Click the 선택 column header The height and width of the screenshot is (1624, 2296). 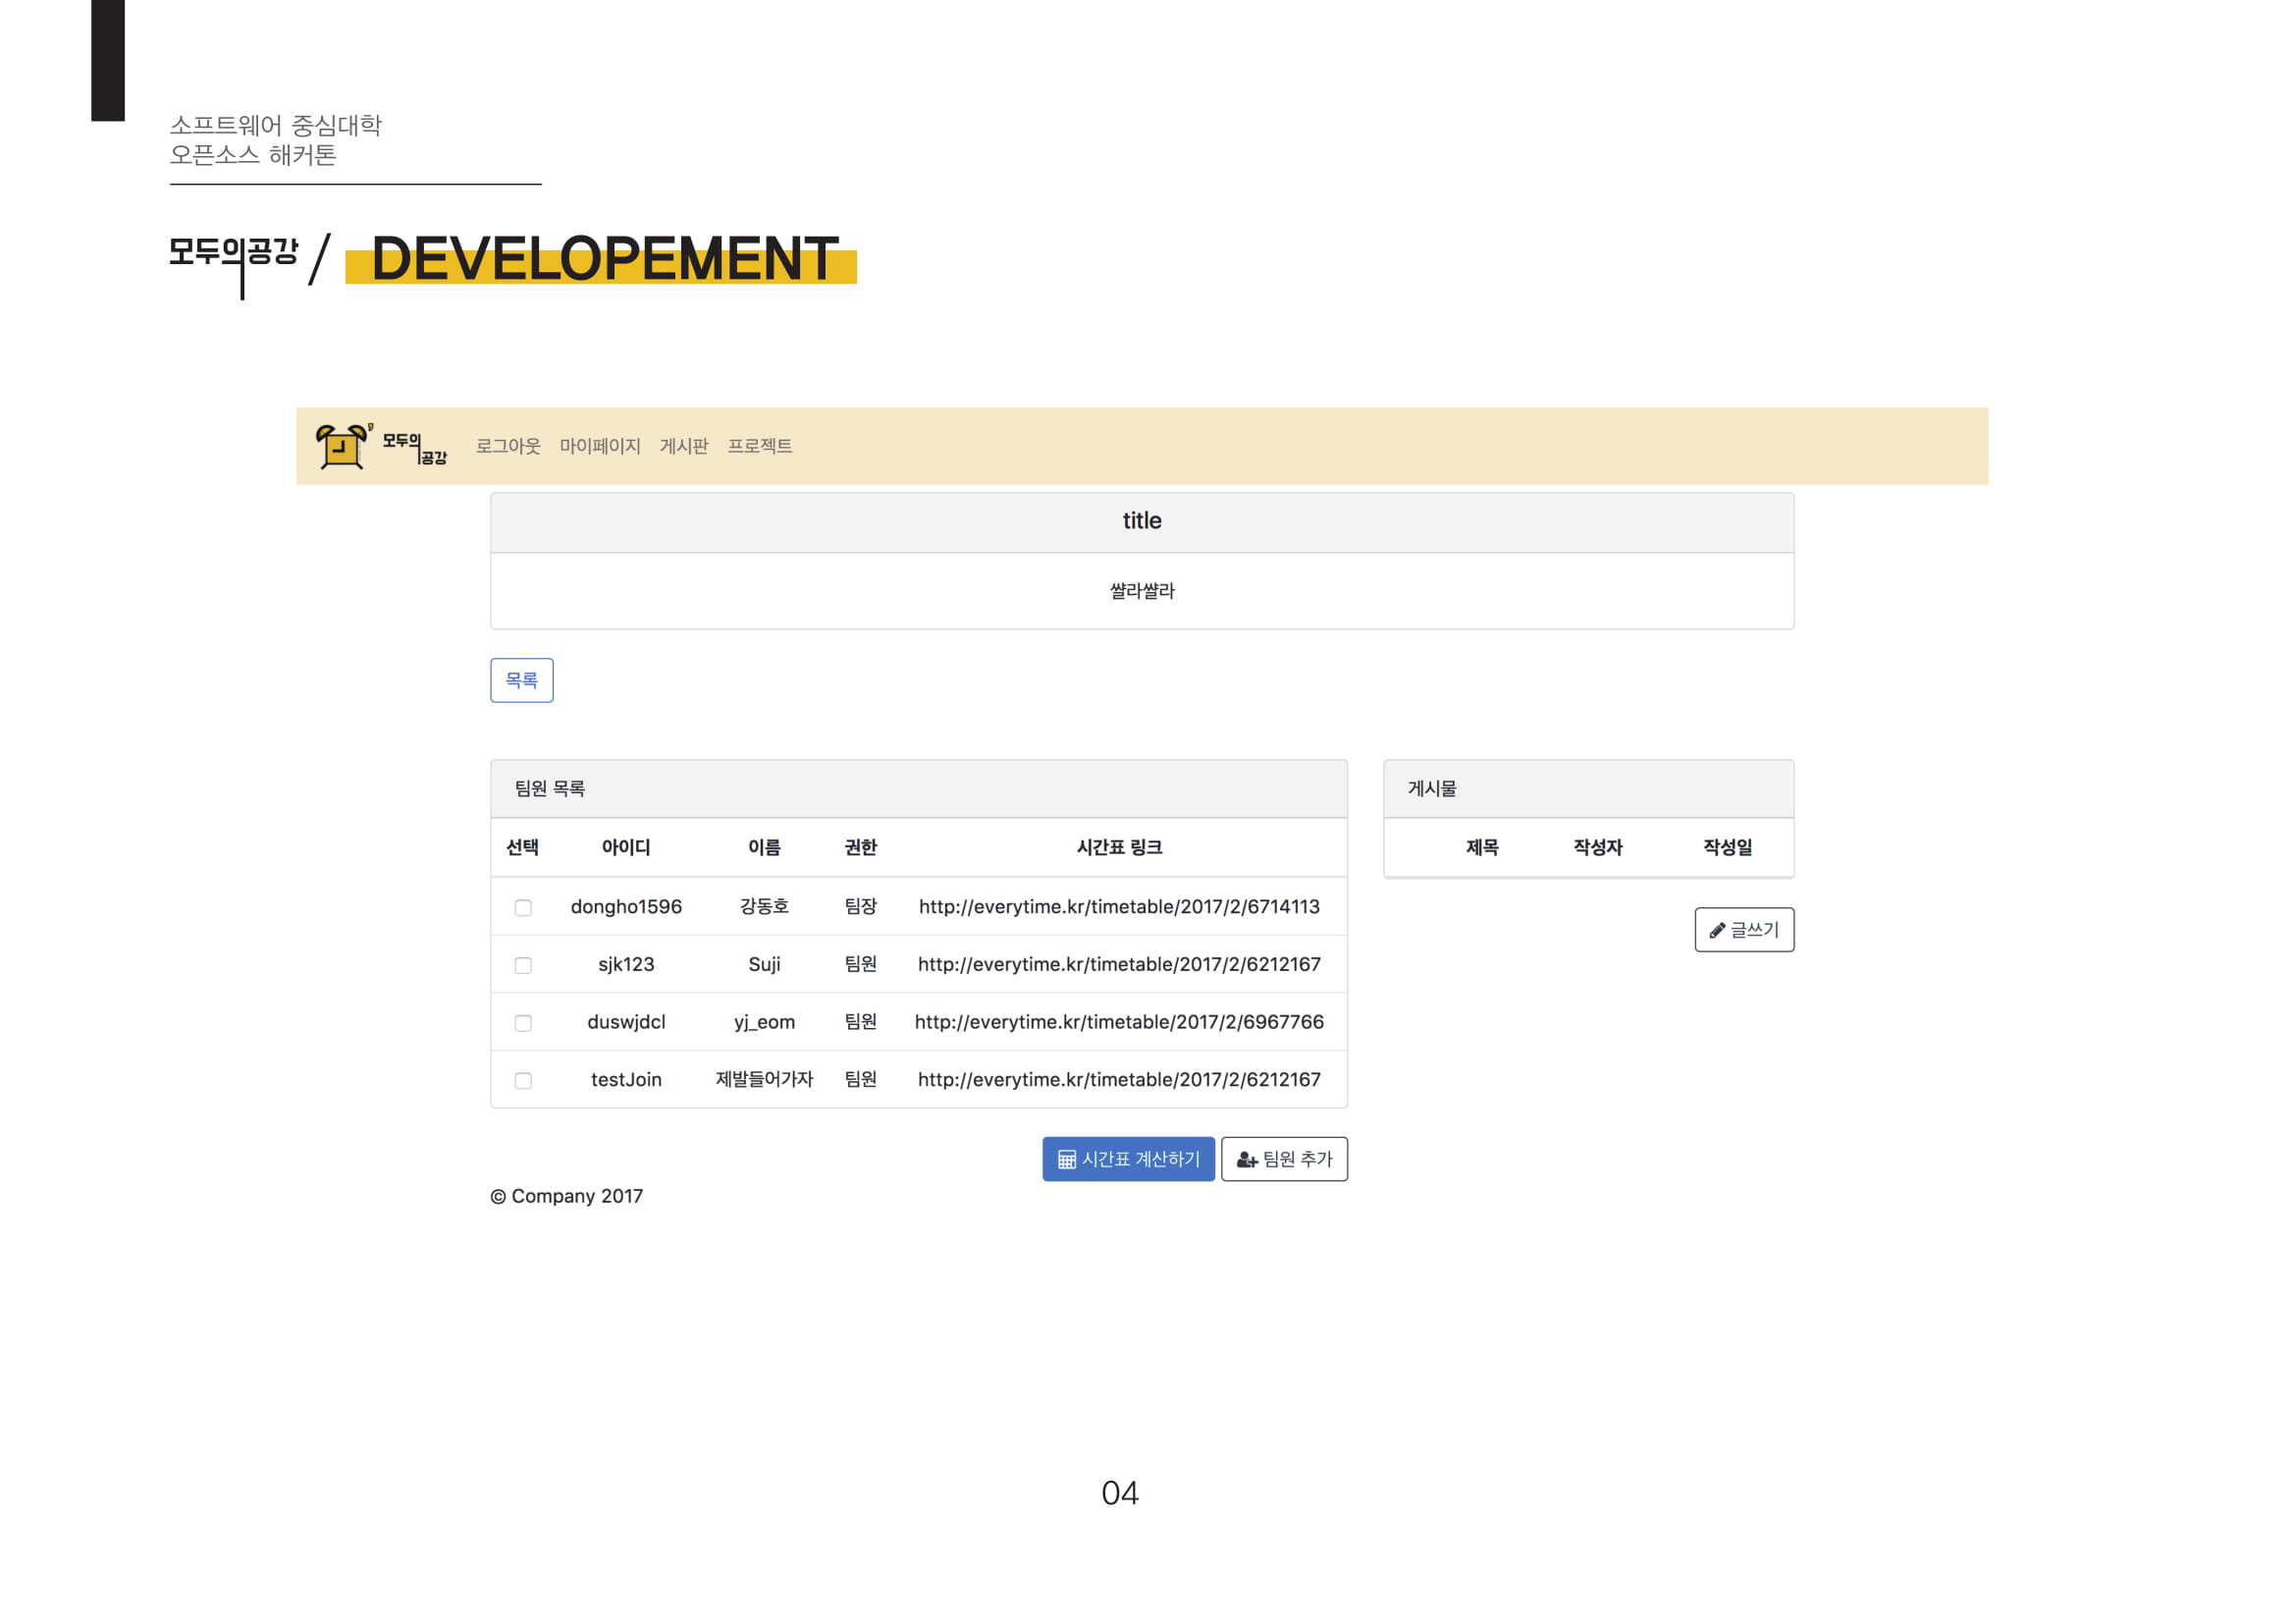523,848
